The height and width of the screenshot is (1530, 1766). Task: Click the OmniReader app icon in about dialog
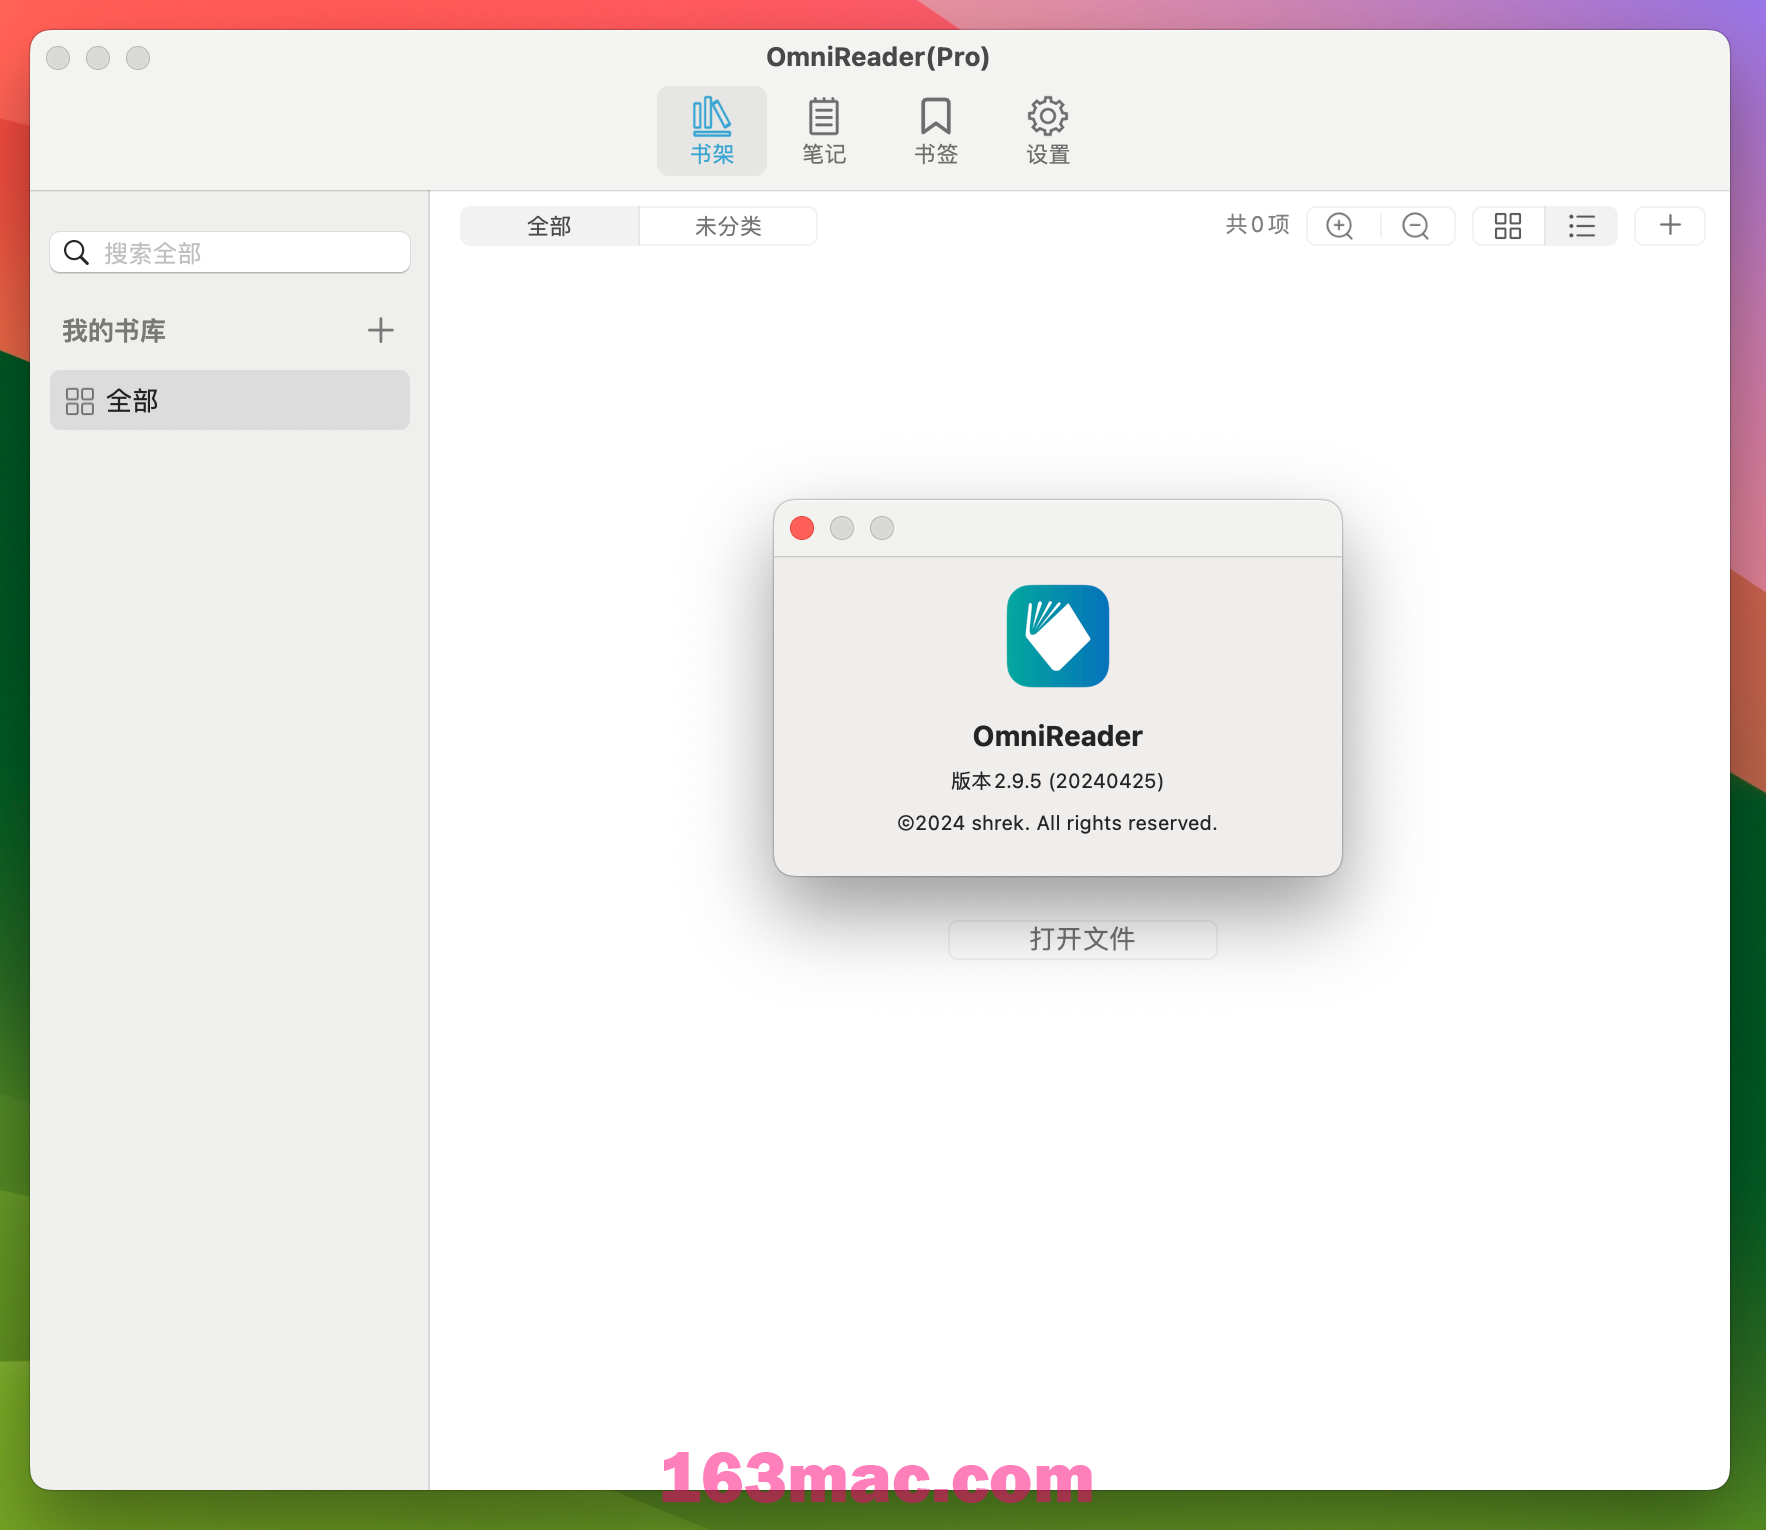pyautogui.click(x=1058, y=636)
